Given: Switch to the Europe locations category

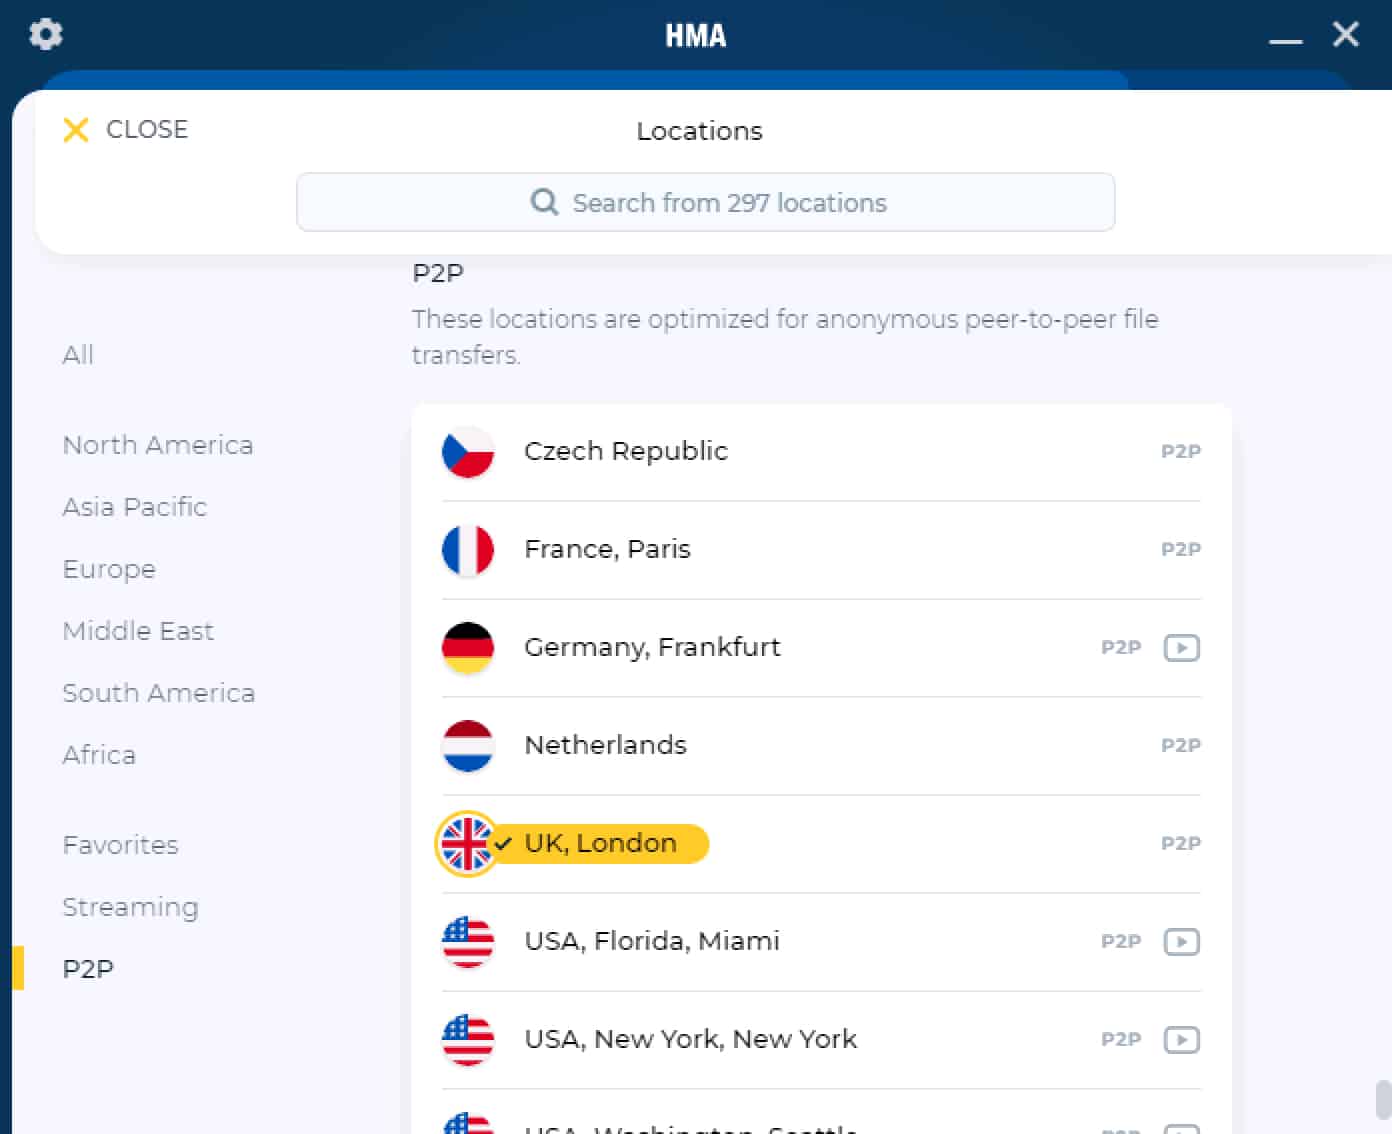Looking at the screenshot, I should click(x=109, y=569).
